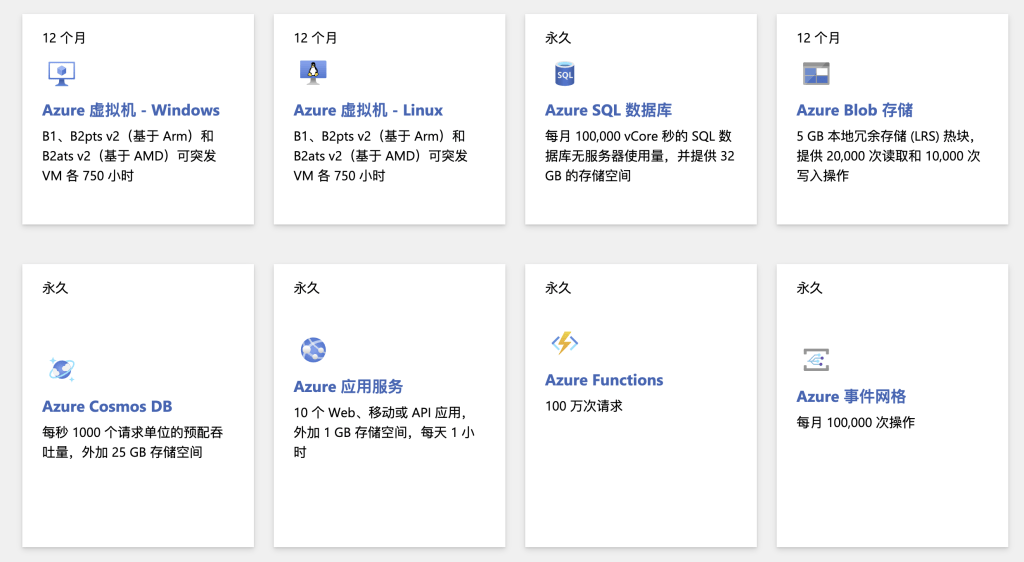Click the 12 个月 label on Blob 存储 card

pyautogui.click(x=818, y=38)
